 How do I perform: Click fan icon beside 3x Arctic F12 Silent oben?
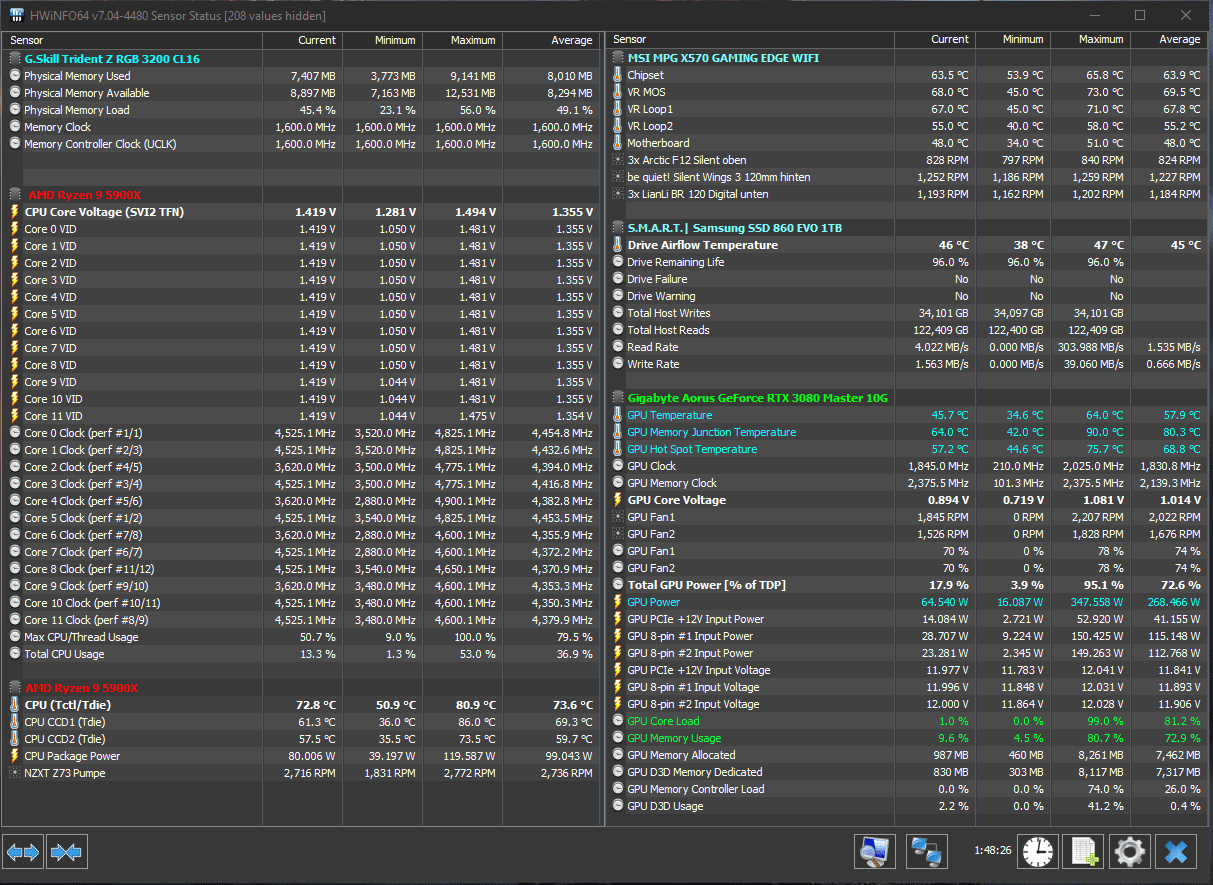(x=617, y=160)
